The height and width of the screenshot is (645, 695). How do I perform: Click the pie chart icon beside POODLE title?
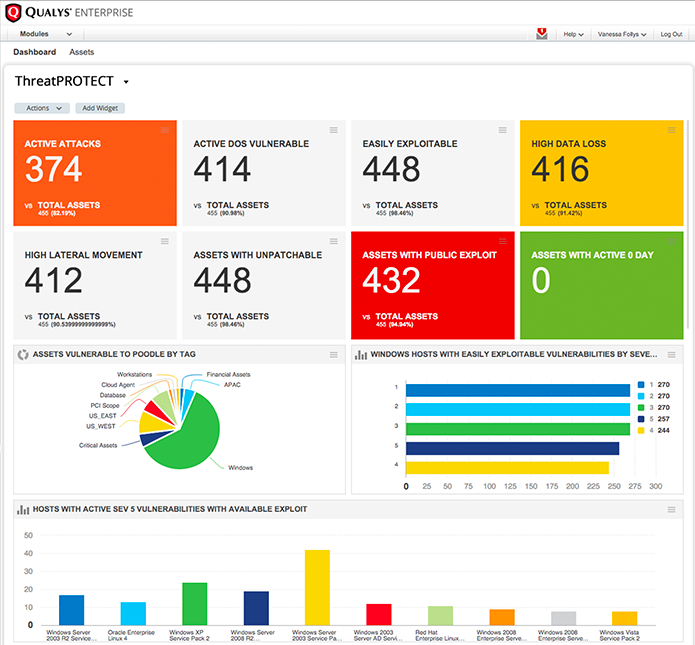pos(23,355)
